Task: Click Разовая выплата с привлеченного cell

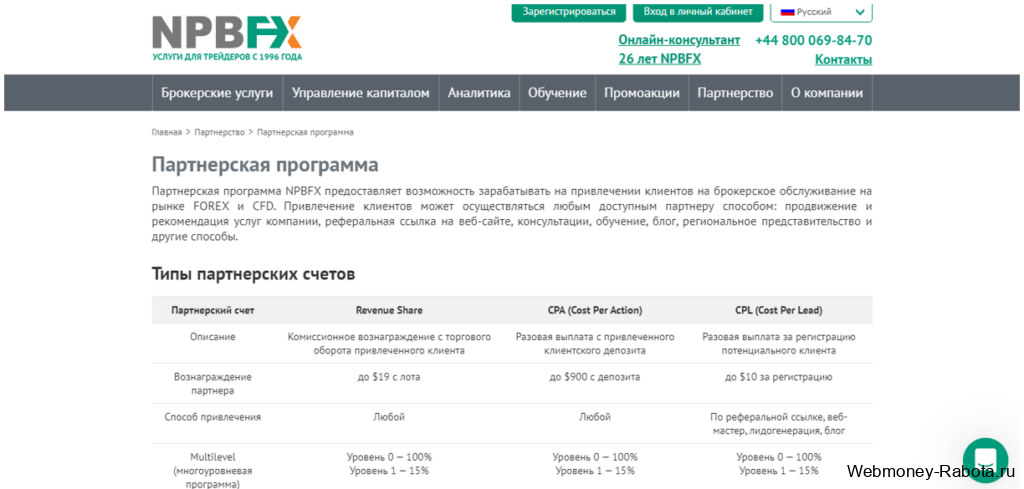Action: [595, 344]
